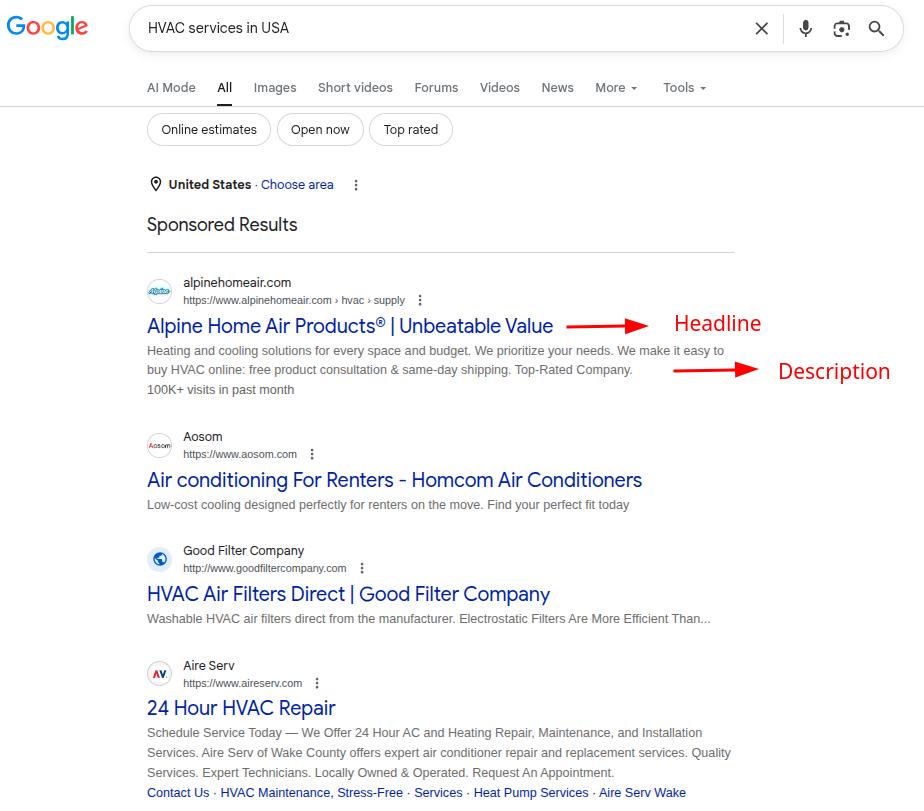Click the Low-cost cooling designed perfectly description
The image size is (924, 811).
[x=388, y=505]
